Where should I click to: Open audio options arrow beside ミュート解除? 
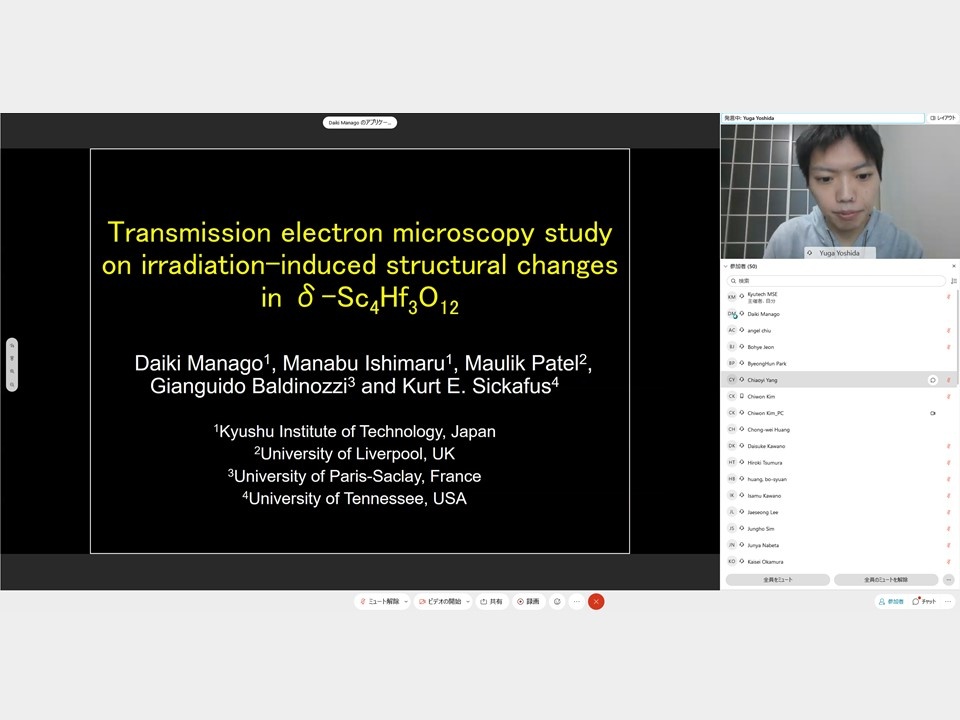406,602
